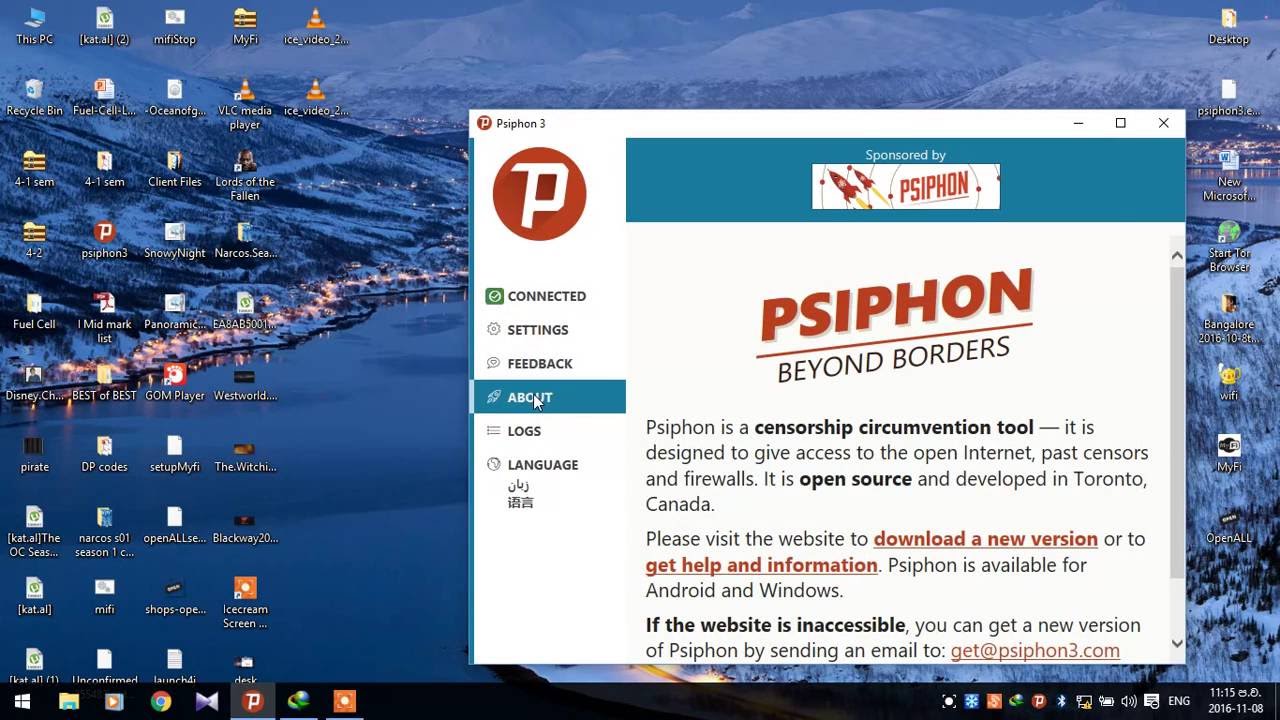Open Icecream Screen Recorder from the taskbar
Screen dimensions: 1280x720
tap(344, 701)
